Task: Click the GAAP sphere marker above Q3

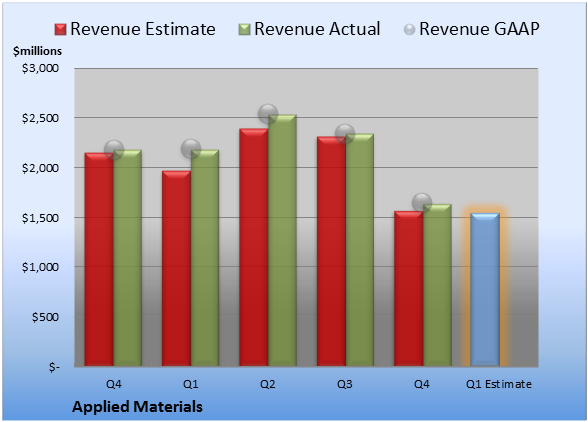Action: (345, 134)
